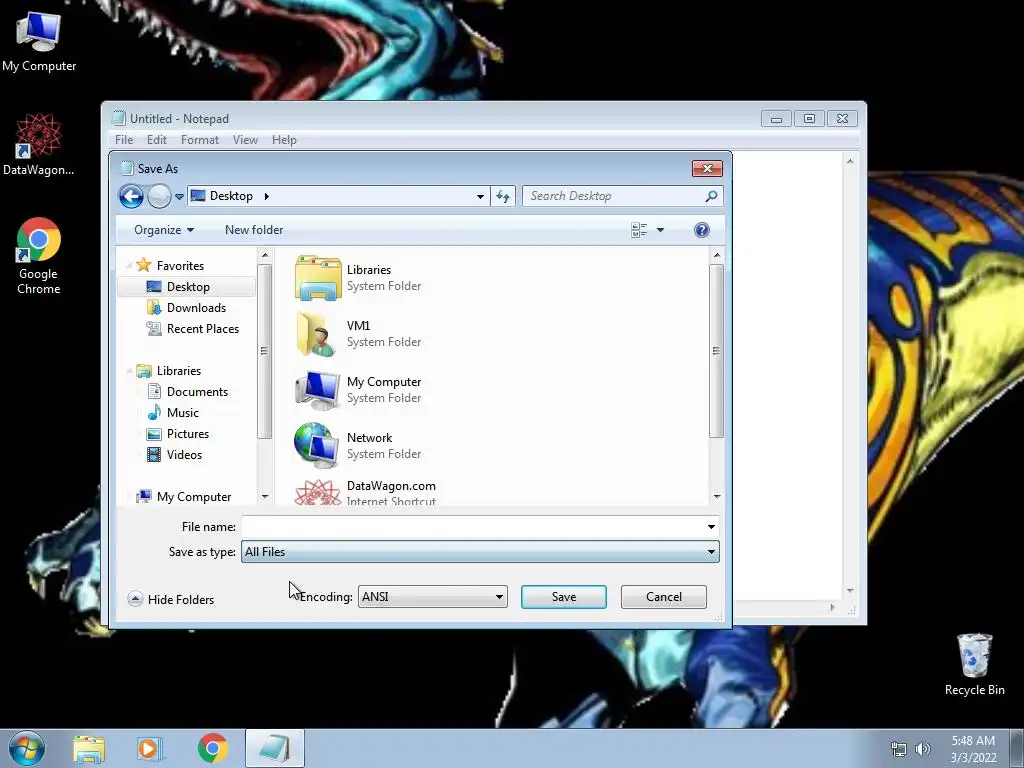Click the Windows Start button
Screen dimensions: 1024x768
coord(26,748)
